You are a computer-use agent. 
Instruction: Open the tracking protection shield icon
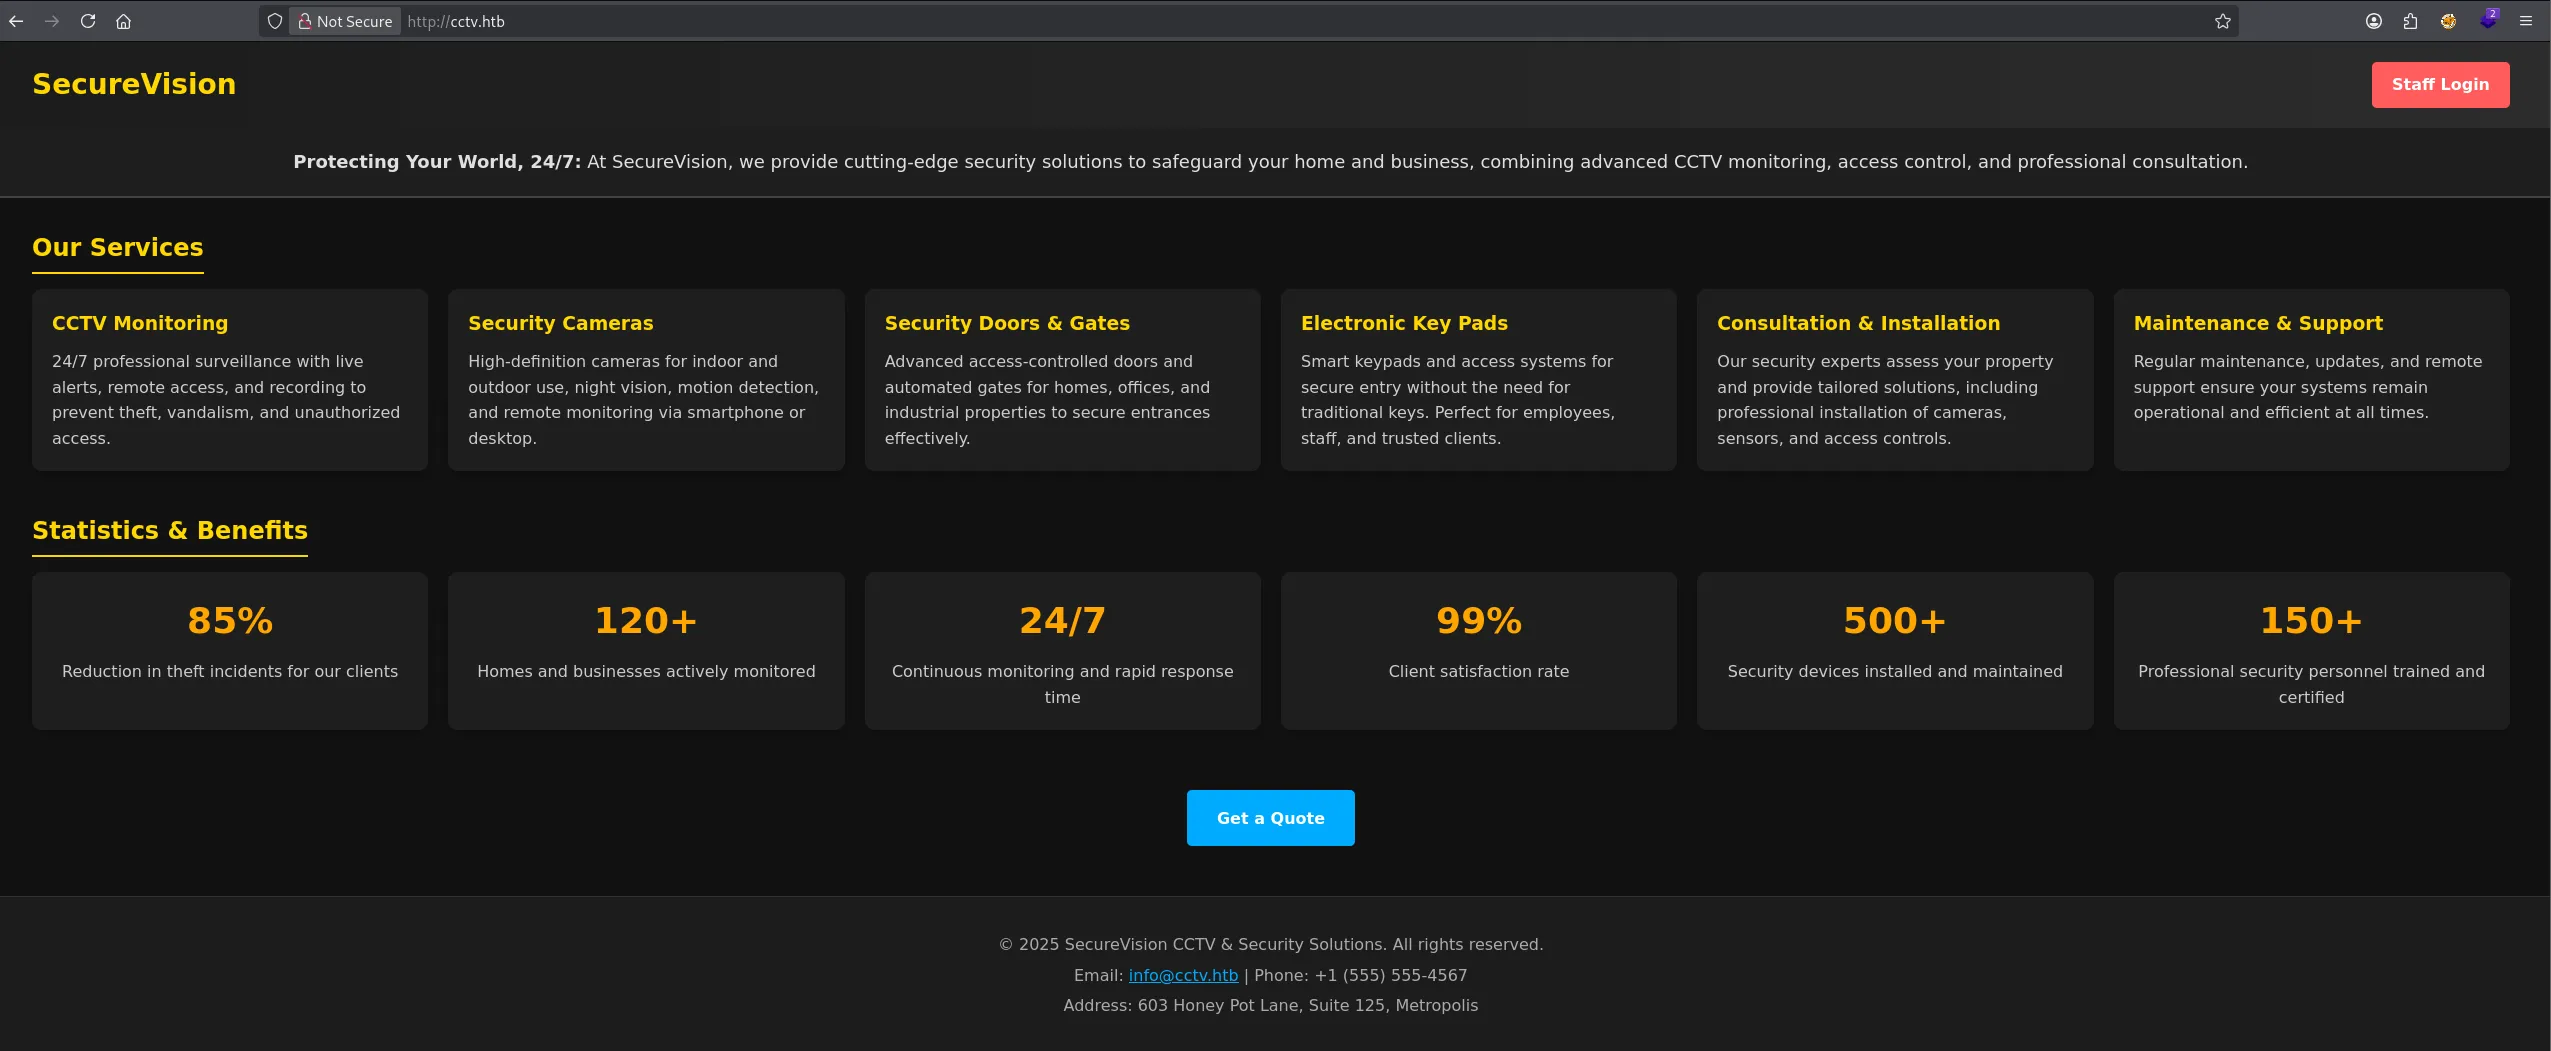click(x=275, y=21)
